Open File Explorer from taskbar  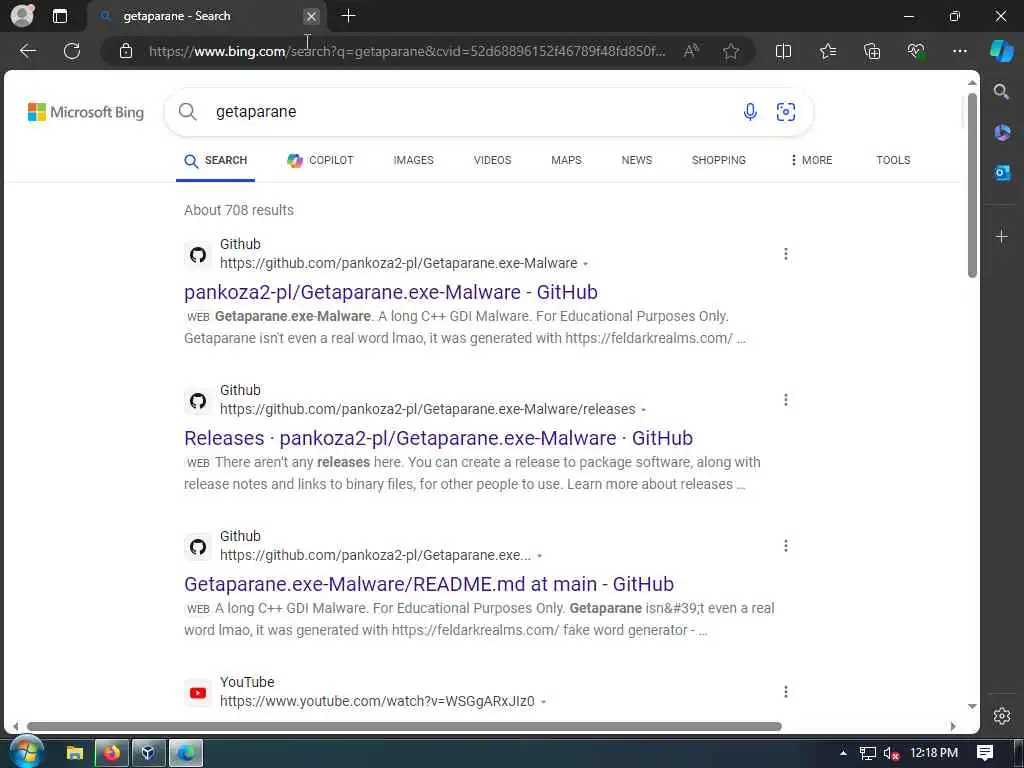pyautogui.click(x=74, y=753)
